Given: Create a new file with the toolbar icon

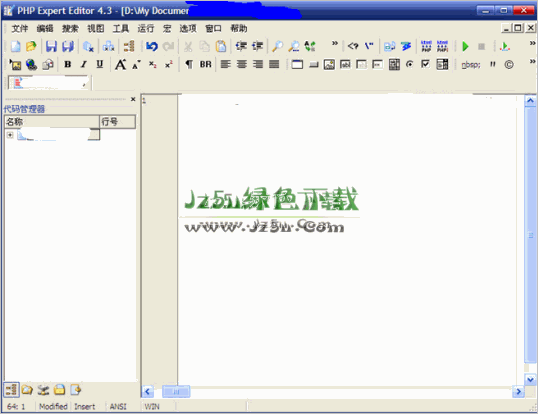Looking at the screenshot, I should (x=16, y=46).
